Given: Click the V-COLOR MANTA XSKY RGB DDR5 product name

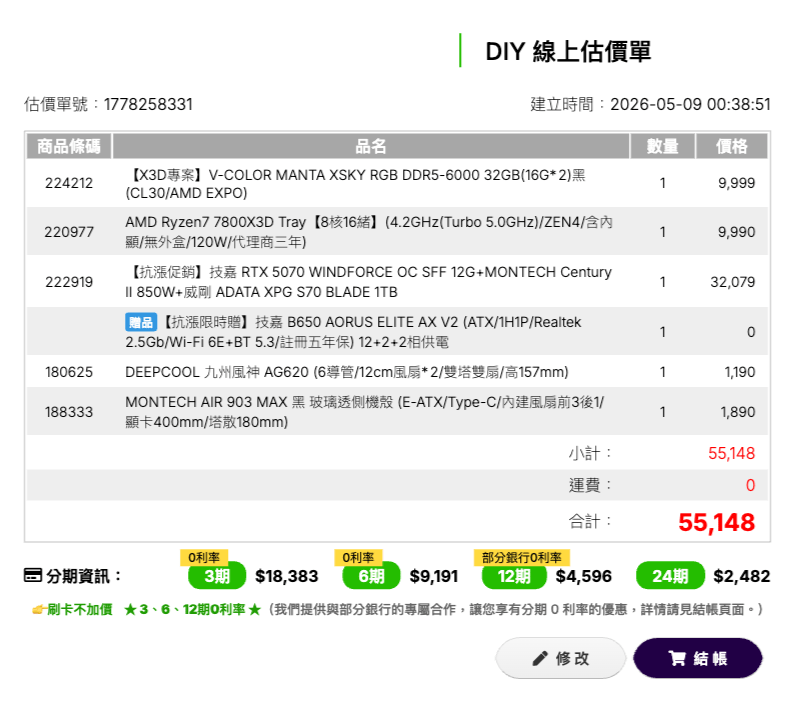Looking at the screenshot, I should (x=355, y=184).
